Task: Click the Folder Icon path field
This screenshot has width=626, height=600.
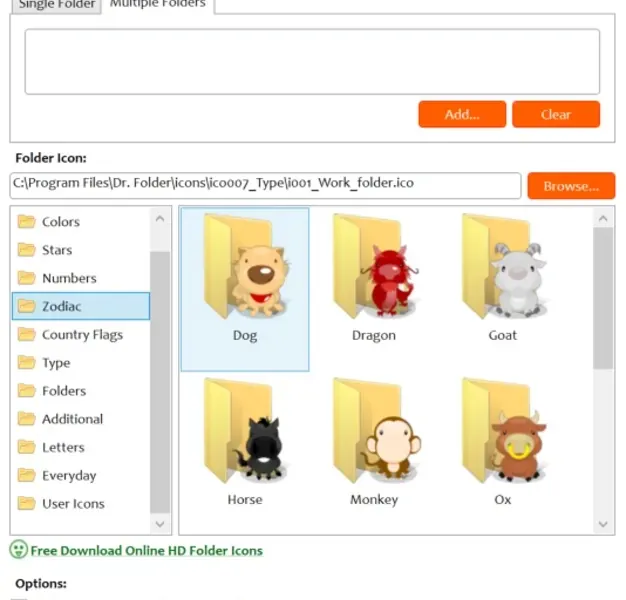Action: click(x=265, y=185)
